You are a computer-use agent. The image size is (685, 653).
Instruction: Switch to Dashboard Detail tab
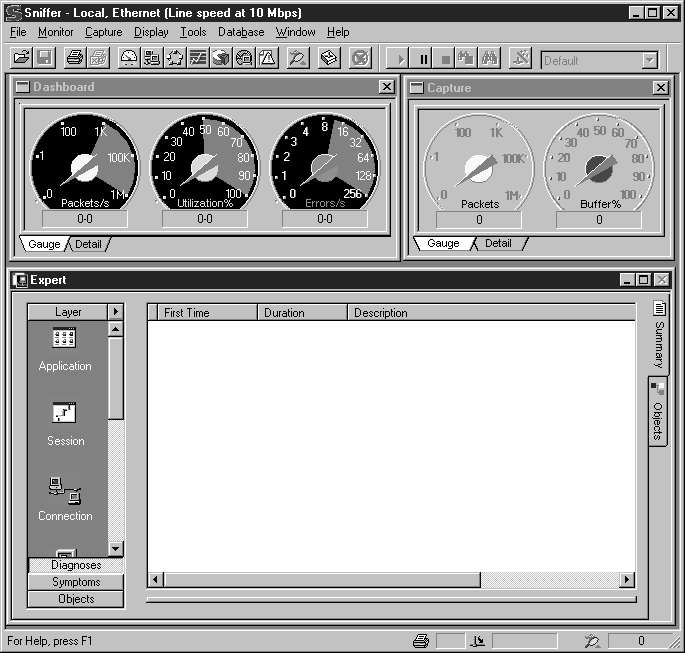click(89, 244)
